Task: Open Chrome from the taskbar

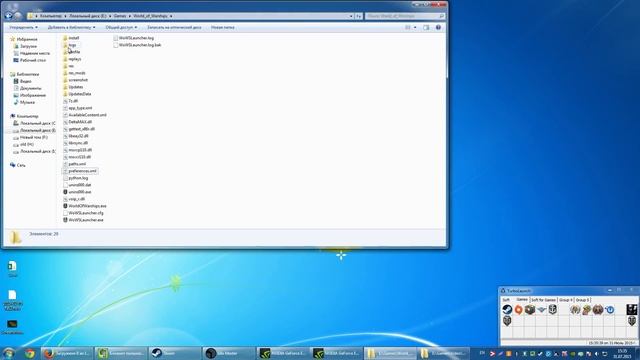Action: click(x=29, y=353)
